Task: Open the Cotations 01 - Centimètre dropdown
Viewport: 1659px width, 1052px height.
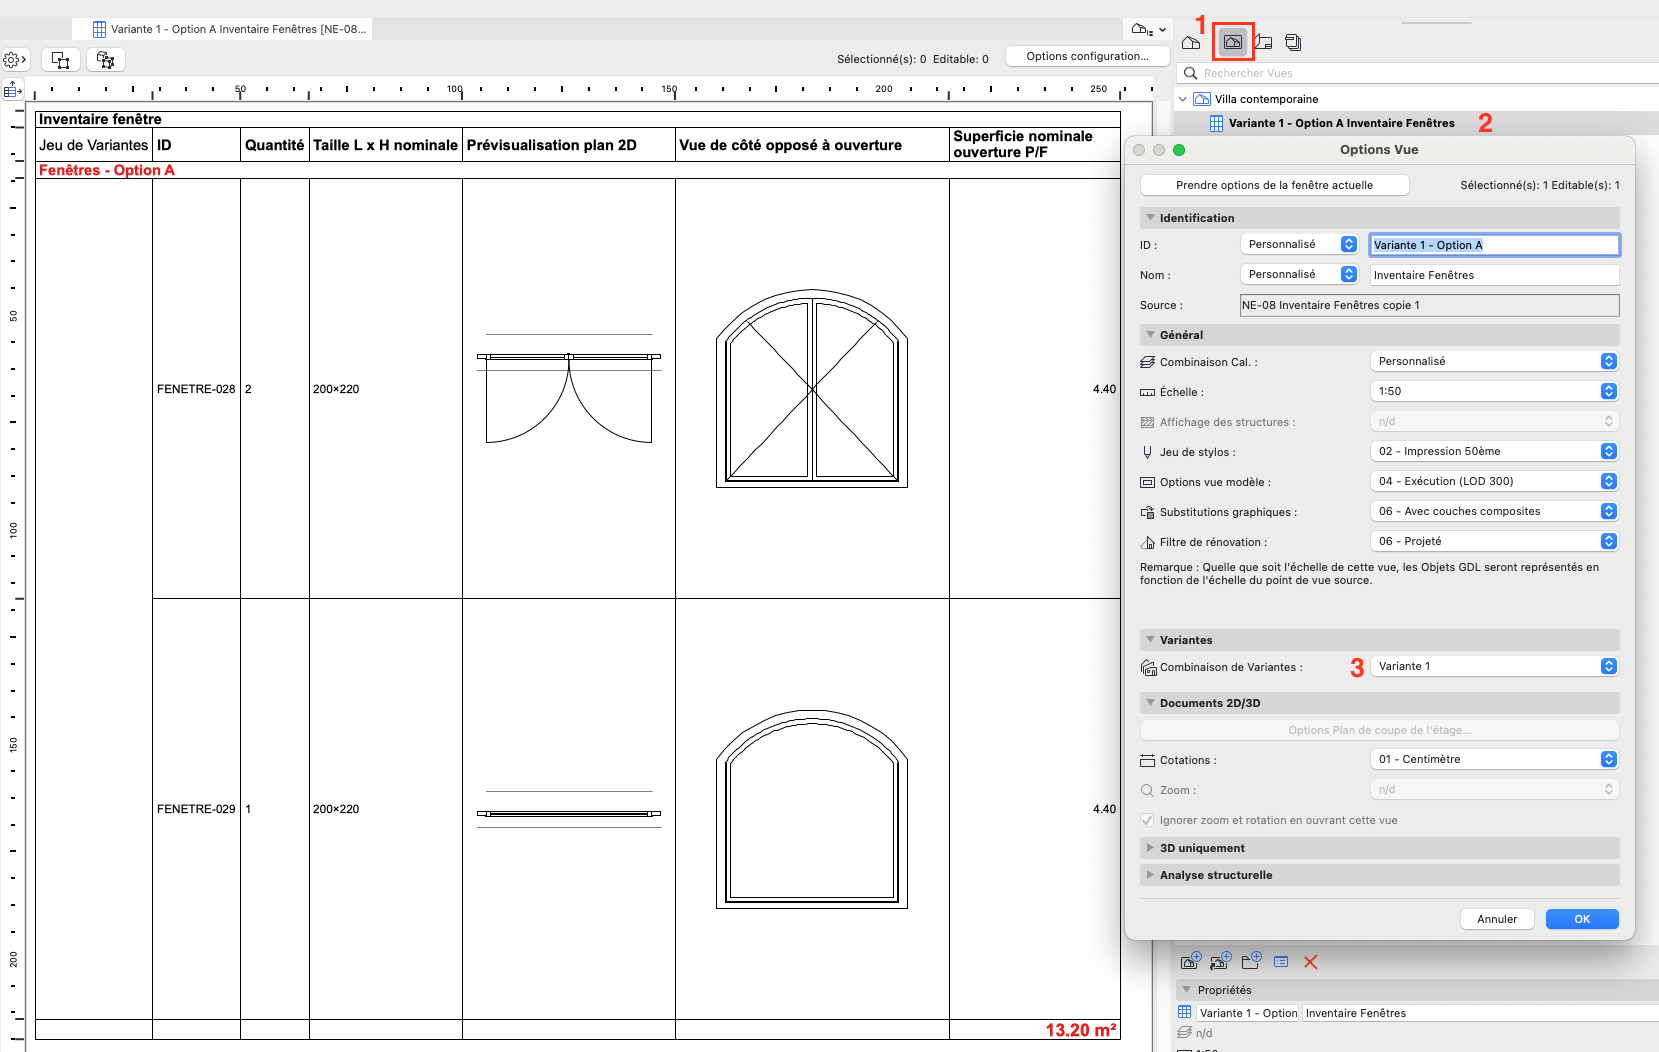Action: coord(1494,759)
